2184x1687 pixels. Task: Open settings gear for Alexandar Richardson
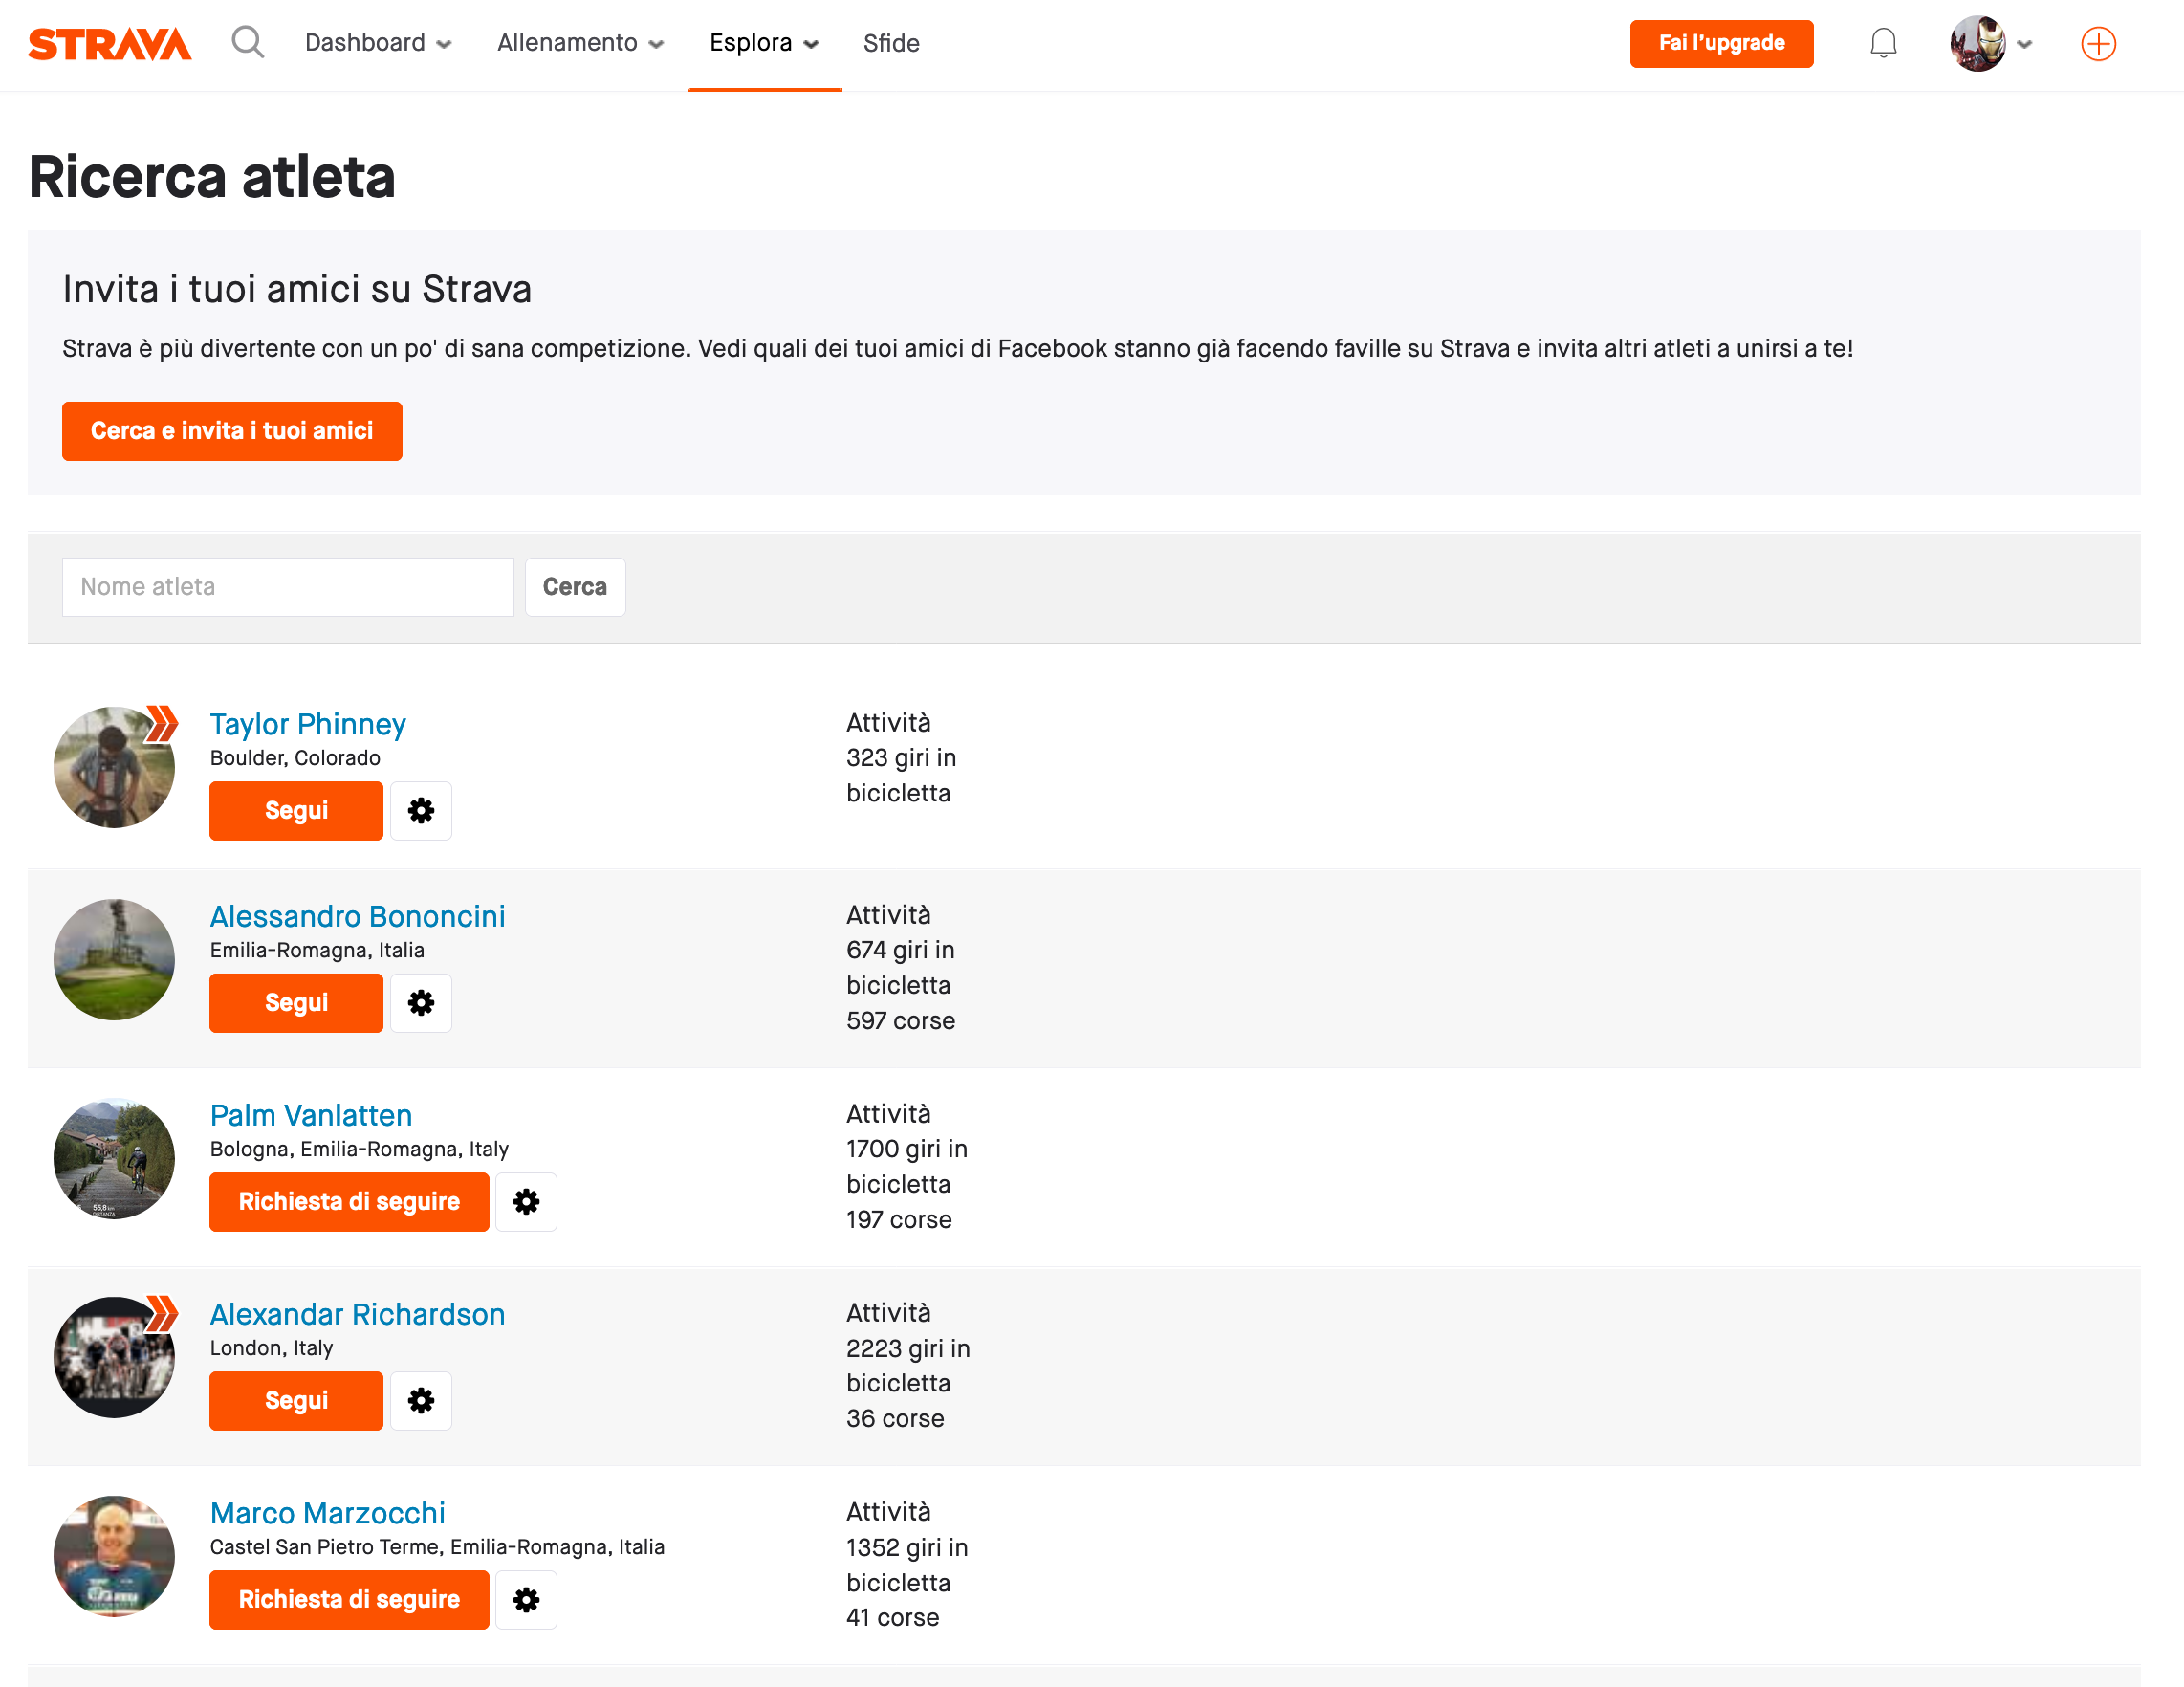(421, 1401)
